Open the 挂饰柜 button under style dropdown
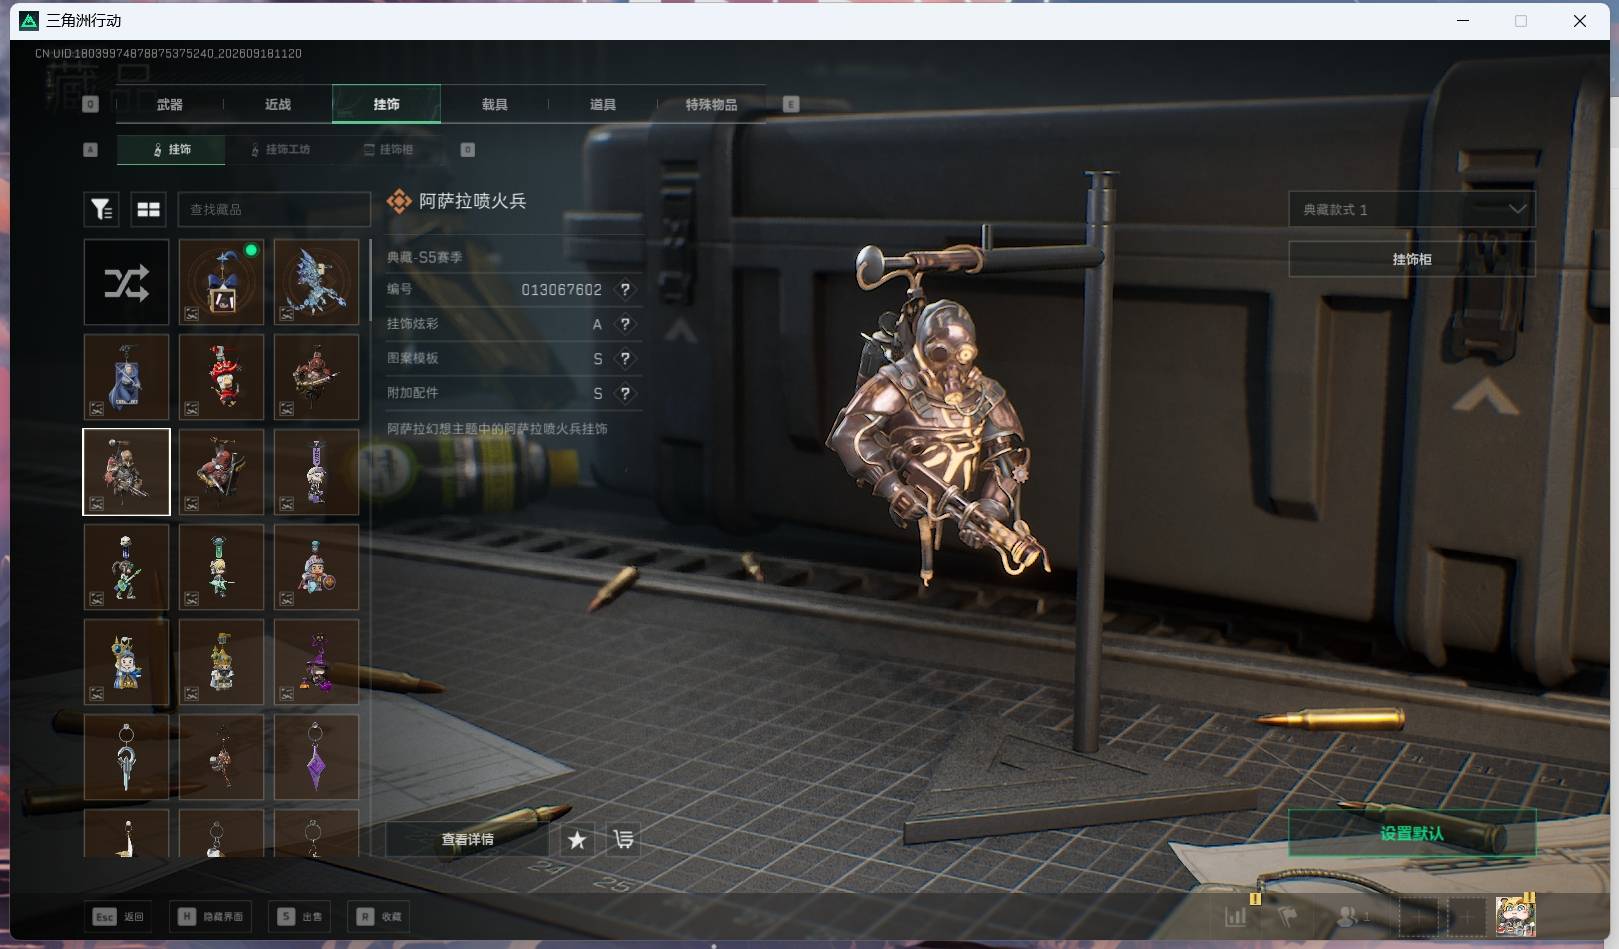Screen dimensions: 1619x949 pyautogui.click(x=1411, y=259)
